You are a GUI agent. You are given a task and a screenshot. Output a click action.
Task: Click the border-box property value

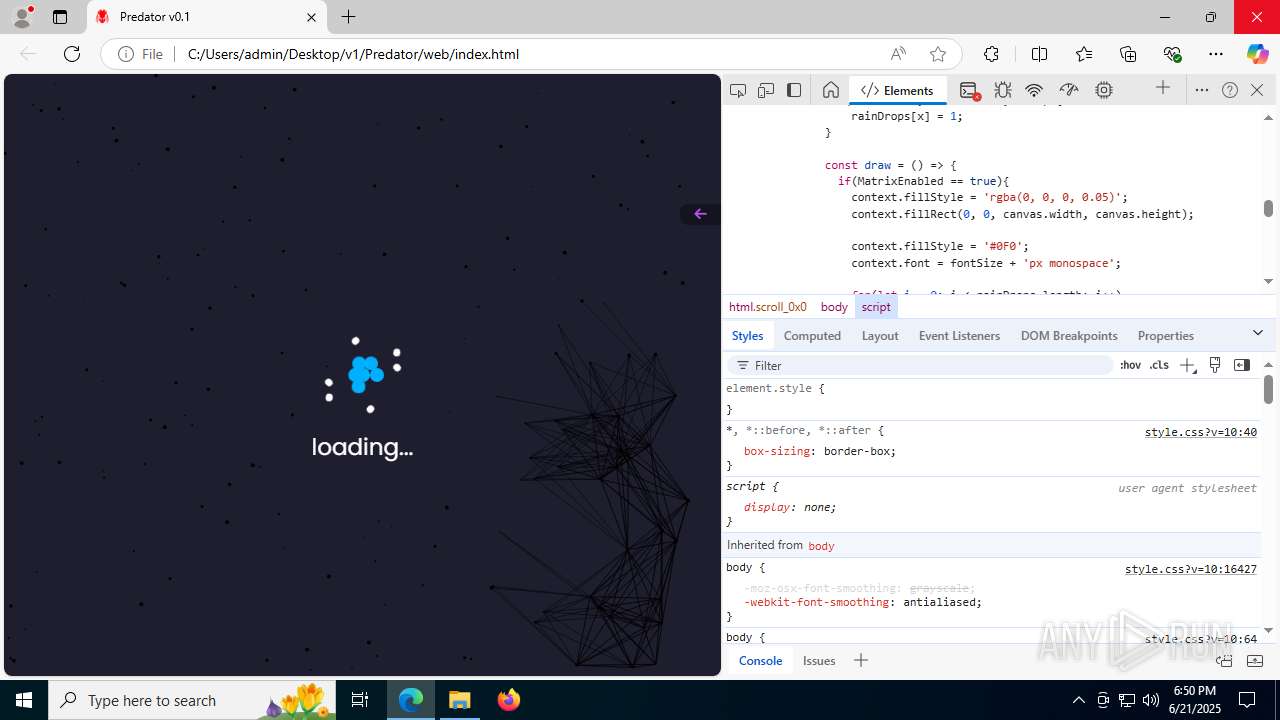tap(857, 451)
